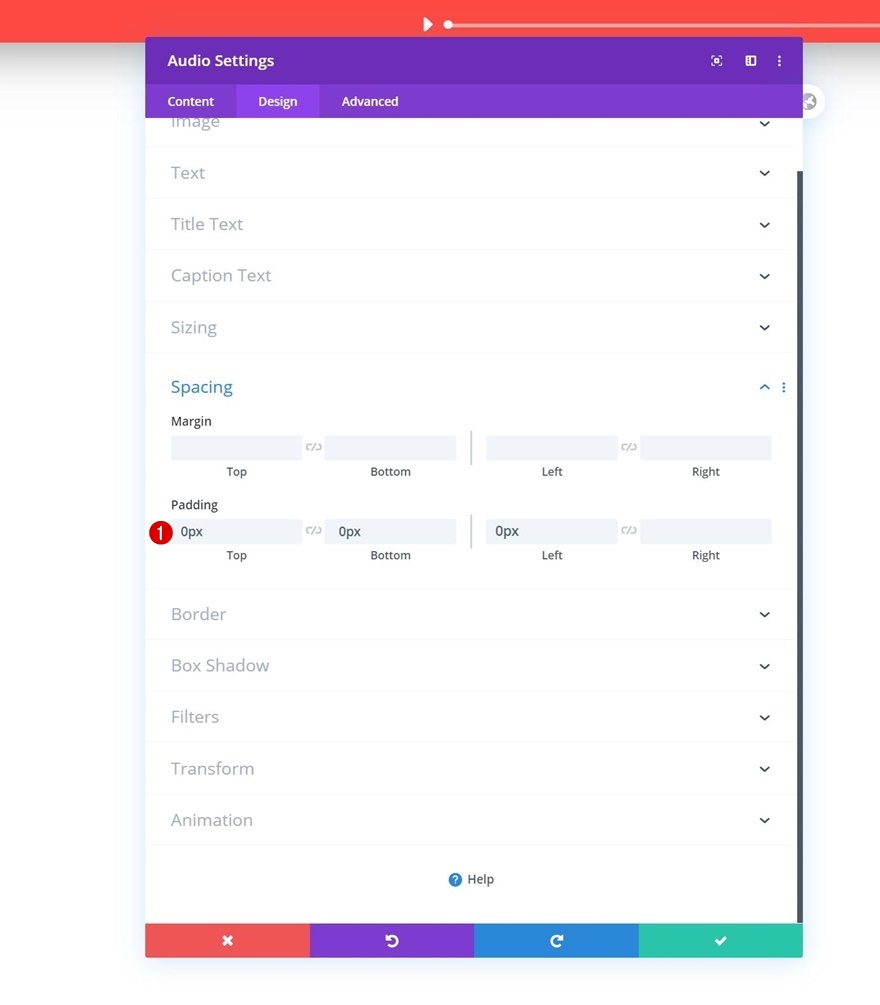Open the three-dot menu in Audio Settings header
Image resolution: width=880 pixels, height=1005 pixels.
pos(779,61)
